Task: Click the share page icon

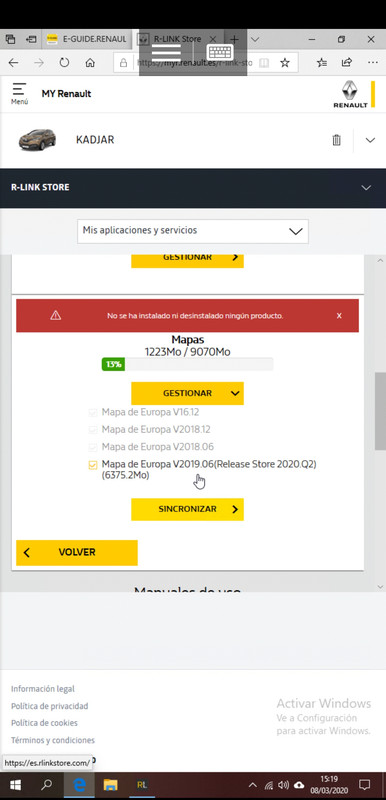Action: pyautogui.click(x=347, y=63)
